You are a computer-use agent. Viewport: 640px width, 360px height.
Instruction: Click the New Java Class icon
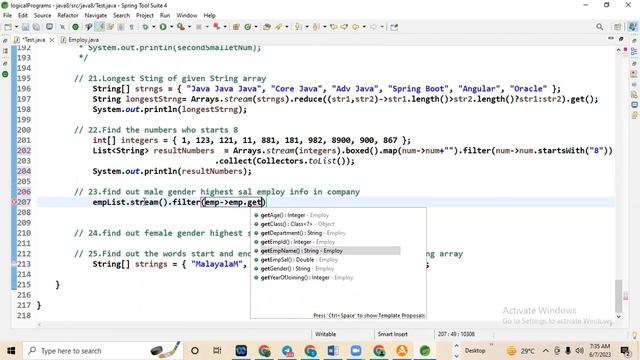[248, 27]
